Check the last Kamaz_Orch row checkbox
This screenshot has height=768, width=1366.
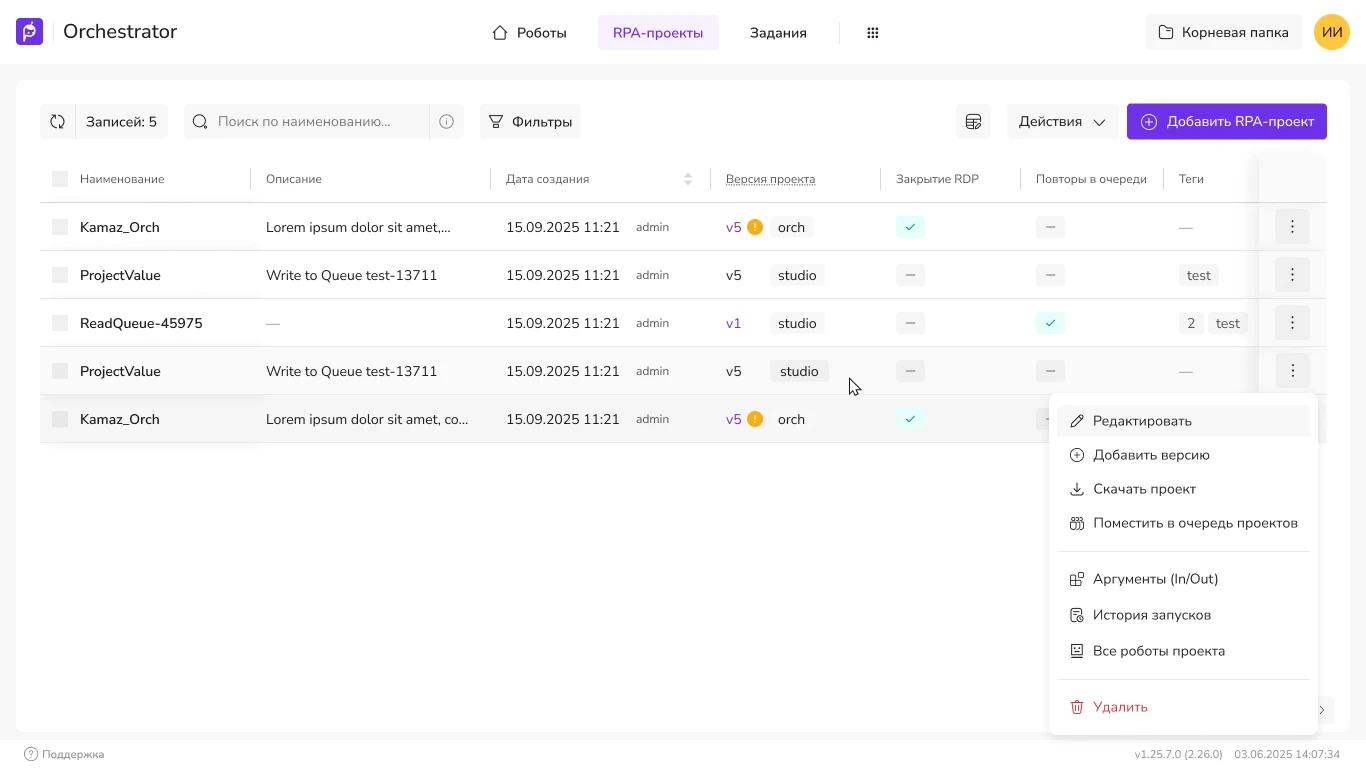coord(60,419)
